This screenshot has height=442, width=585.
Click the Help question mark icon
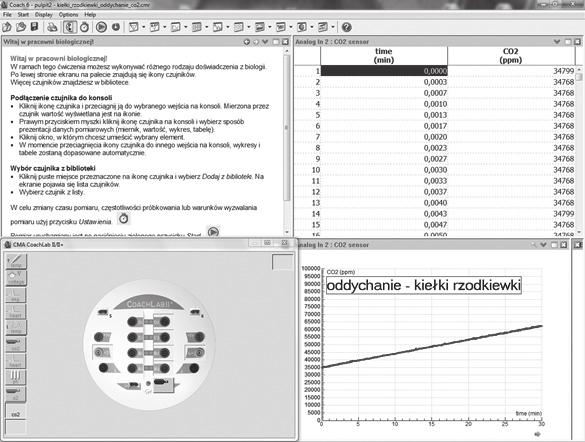(x=347, y=27)
